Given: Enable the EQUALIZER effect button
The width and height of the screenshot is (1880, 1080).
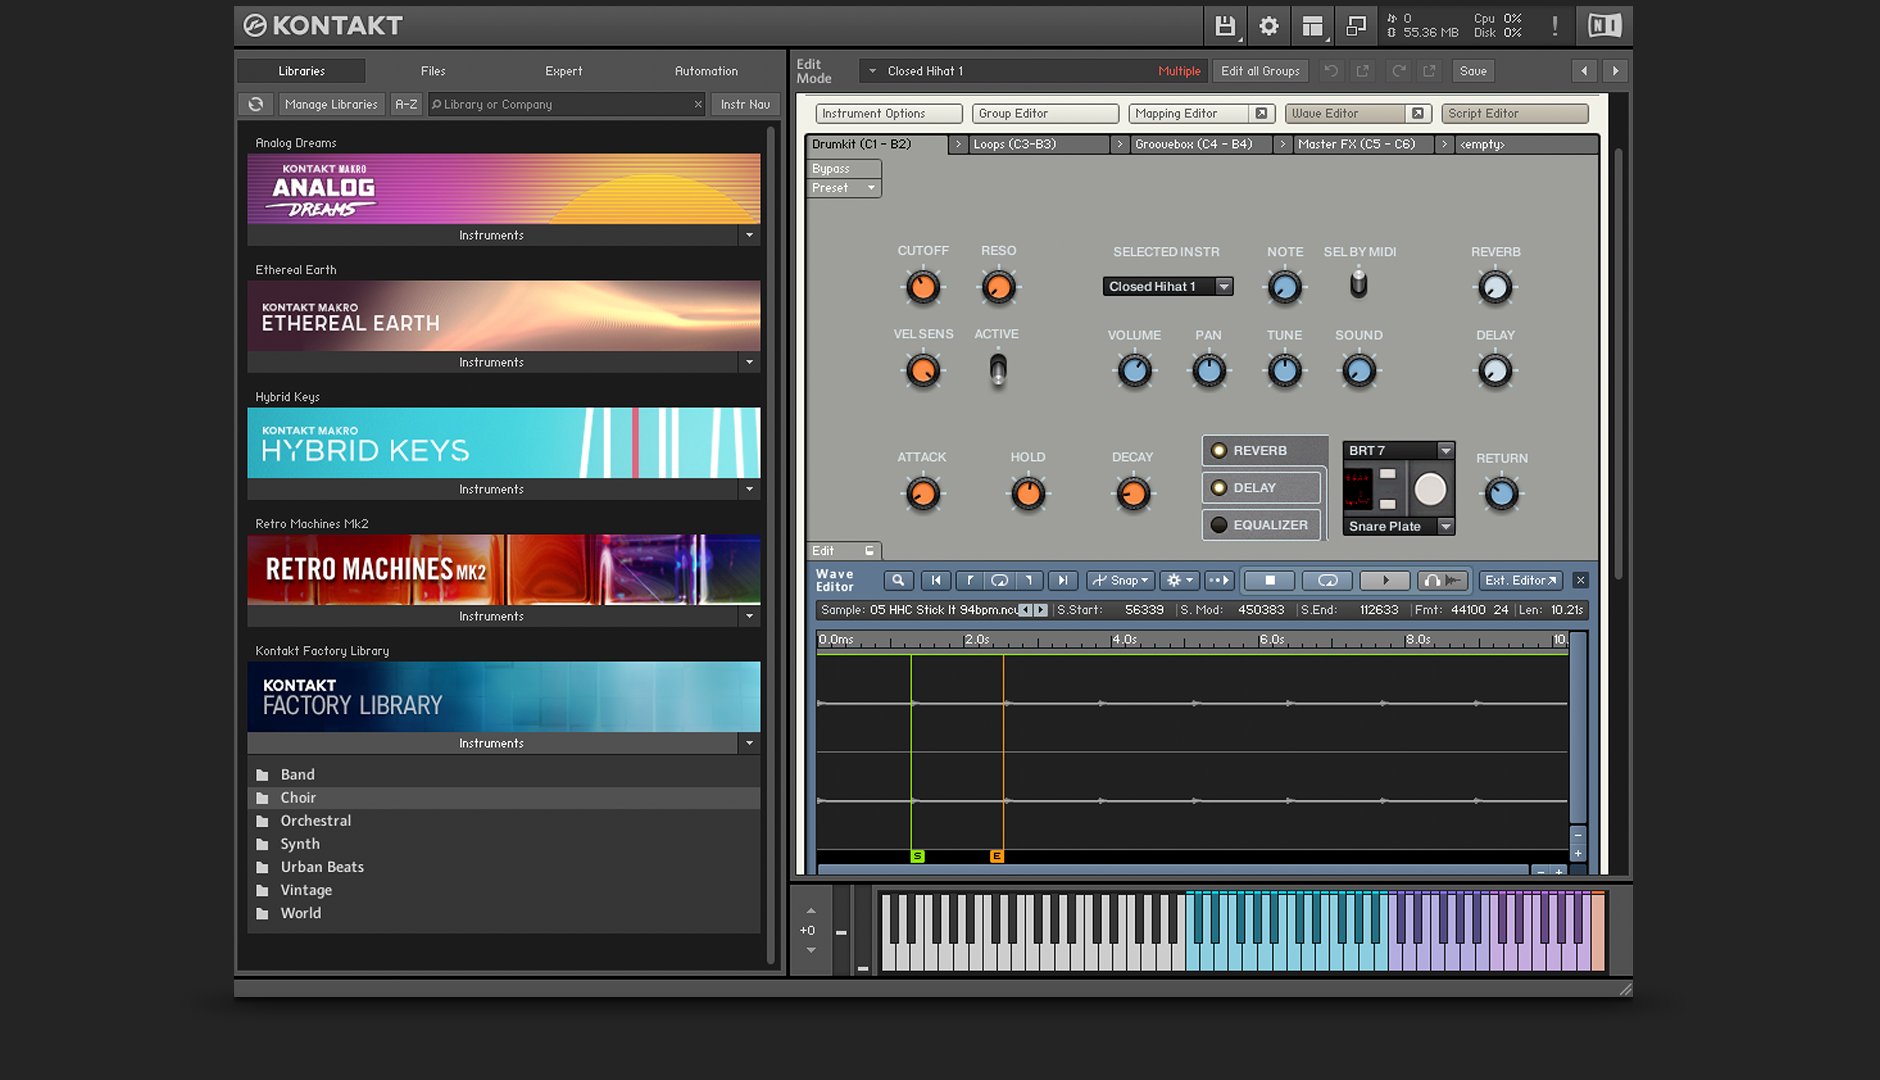Looking at the screenshot, I should 1261,524.
